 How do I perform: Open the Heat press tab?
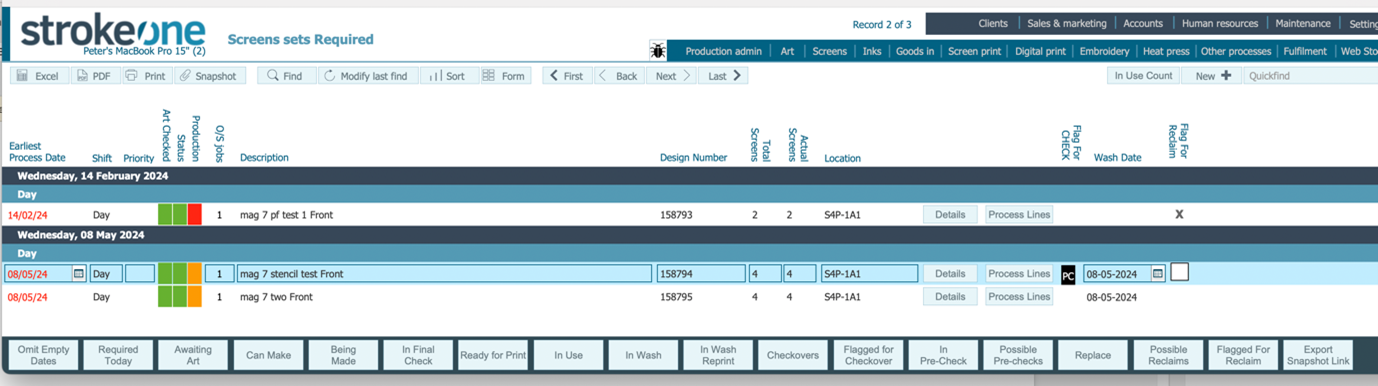pyautogui.click(x=1165, y=51)
